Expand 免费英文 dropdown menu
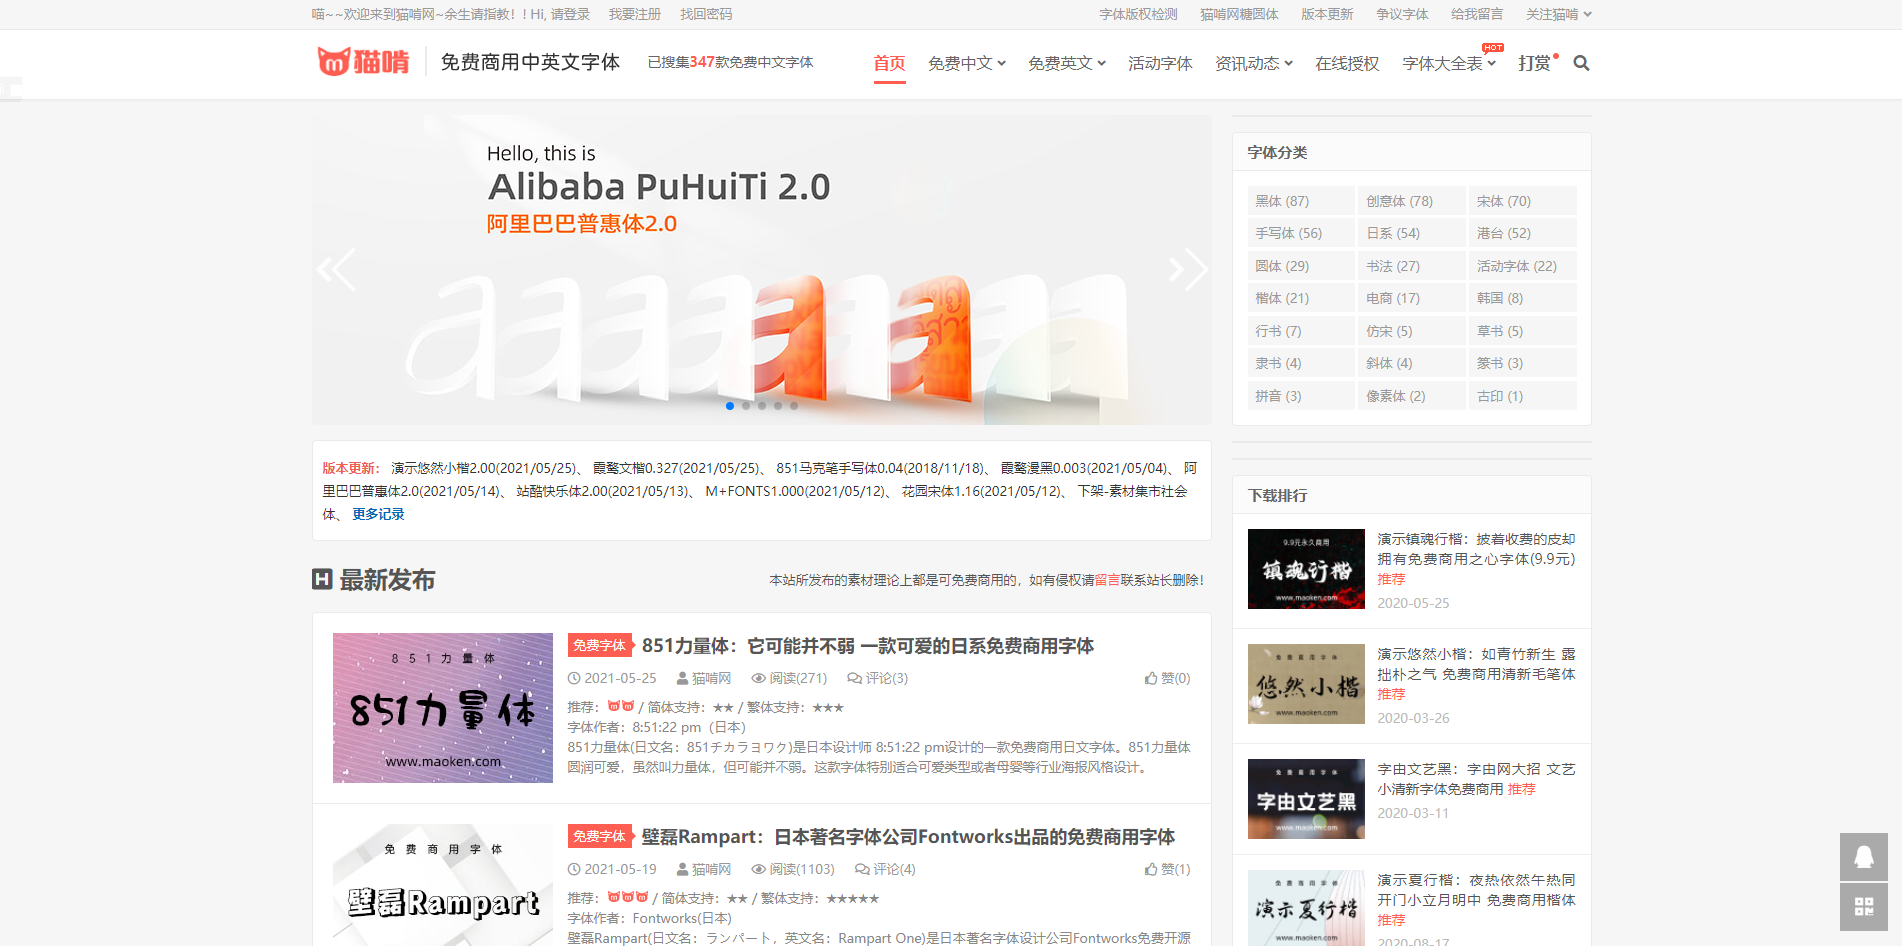1902x946 pixels. [x=1066, y=63]
